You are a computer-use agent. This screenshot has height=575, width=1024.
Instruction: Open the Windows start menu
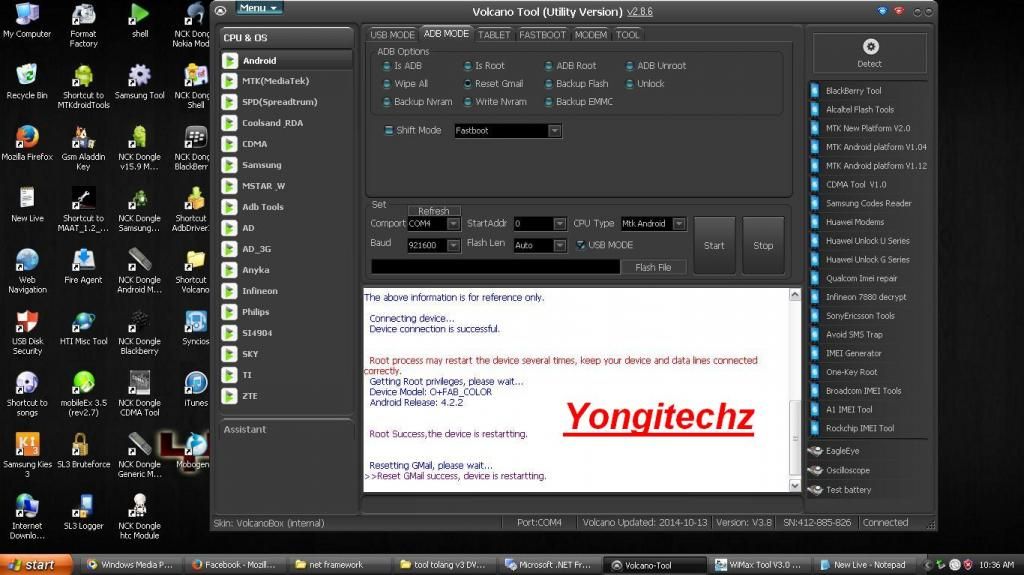click(37, 565)
